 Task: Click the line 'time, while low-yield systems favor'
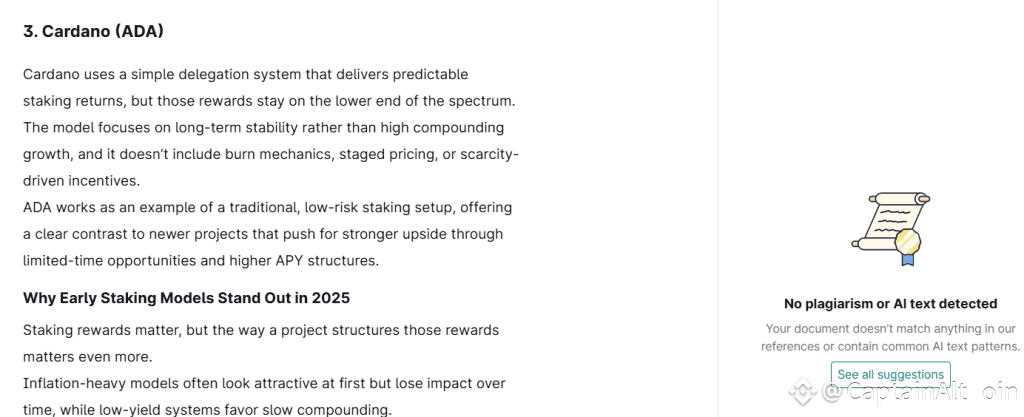(x=205, y=409)
